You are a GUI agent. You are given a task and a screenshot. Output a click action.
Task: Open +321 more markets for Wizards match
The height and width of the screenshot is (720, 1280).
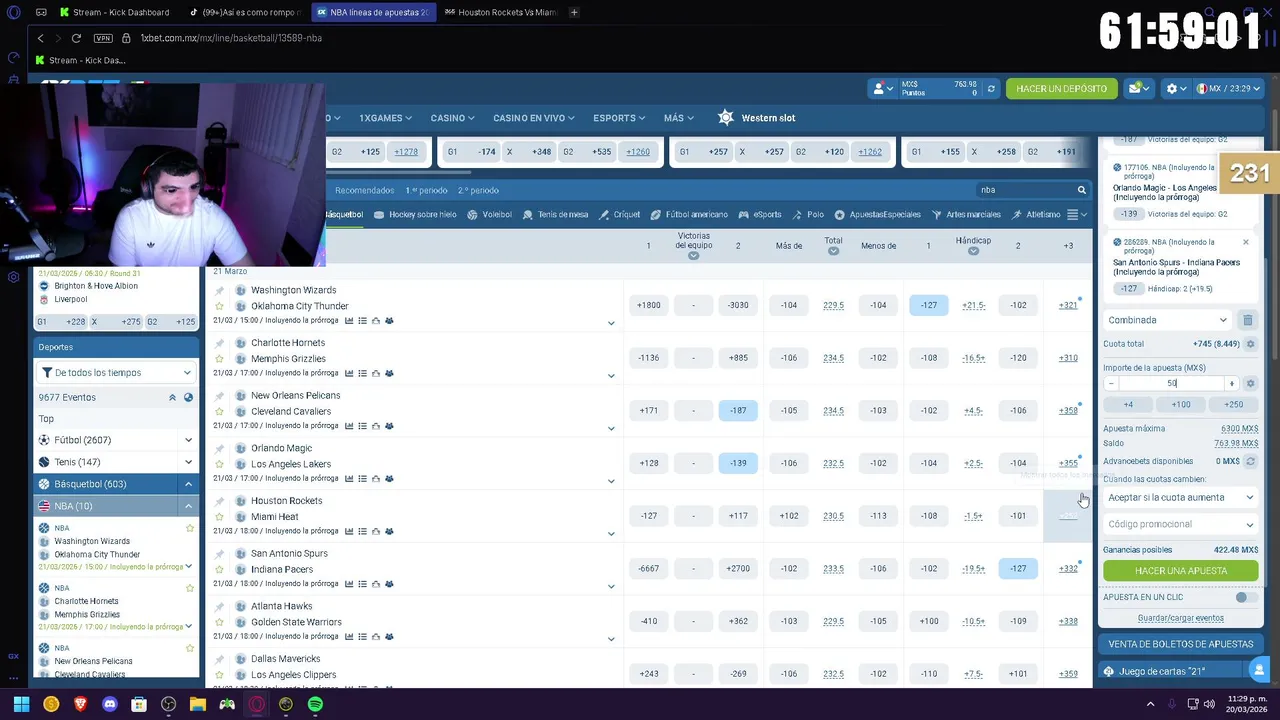pyautogui.click(x=1068, y=305)
